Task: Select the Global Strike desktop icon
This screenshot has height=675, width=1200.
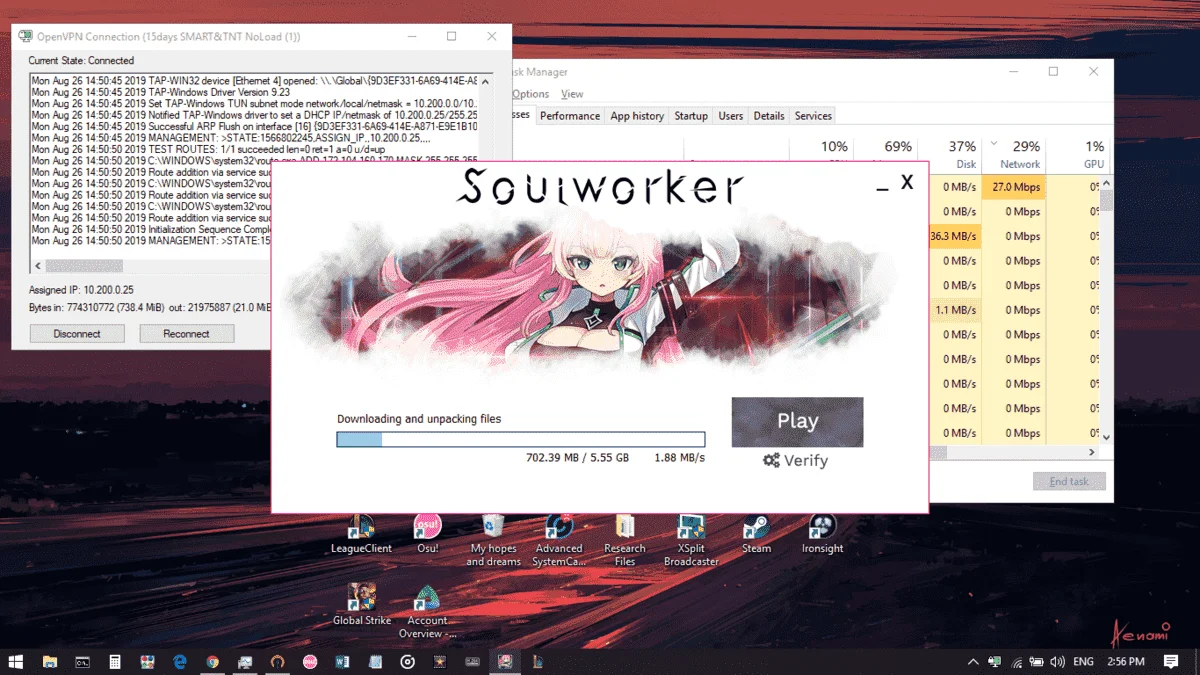Action: coord(361,605)
